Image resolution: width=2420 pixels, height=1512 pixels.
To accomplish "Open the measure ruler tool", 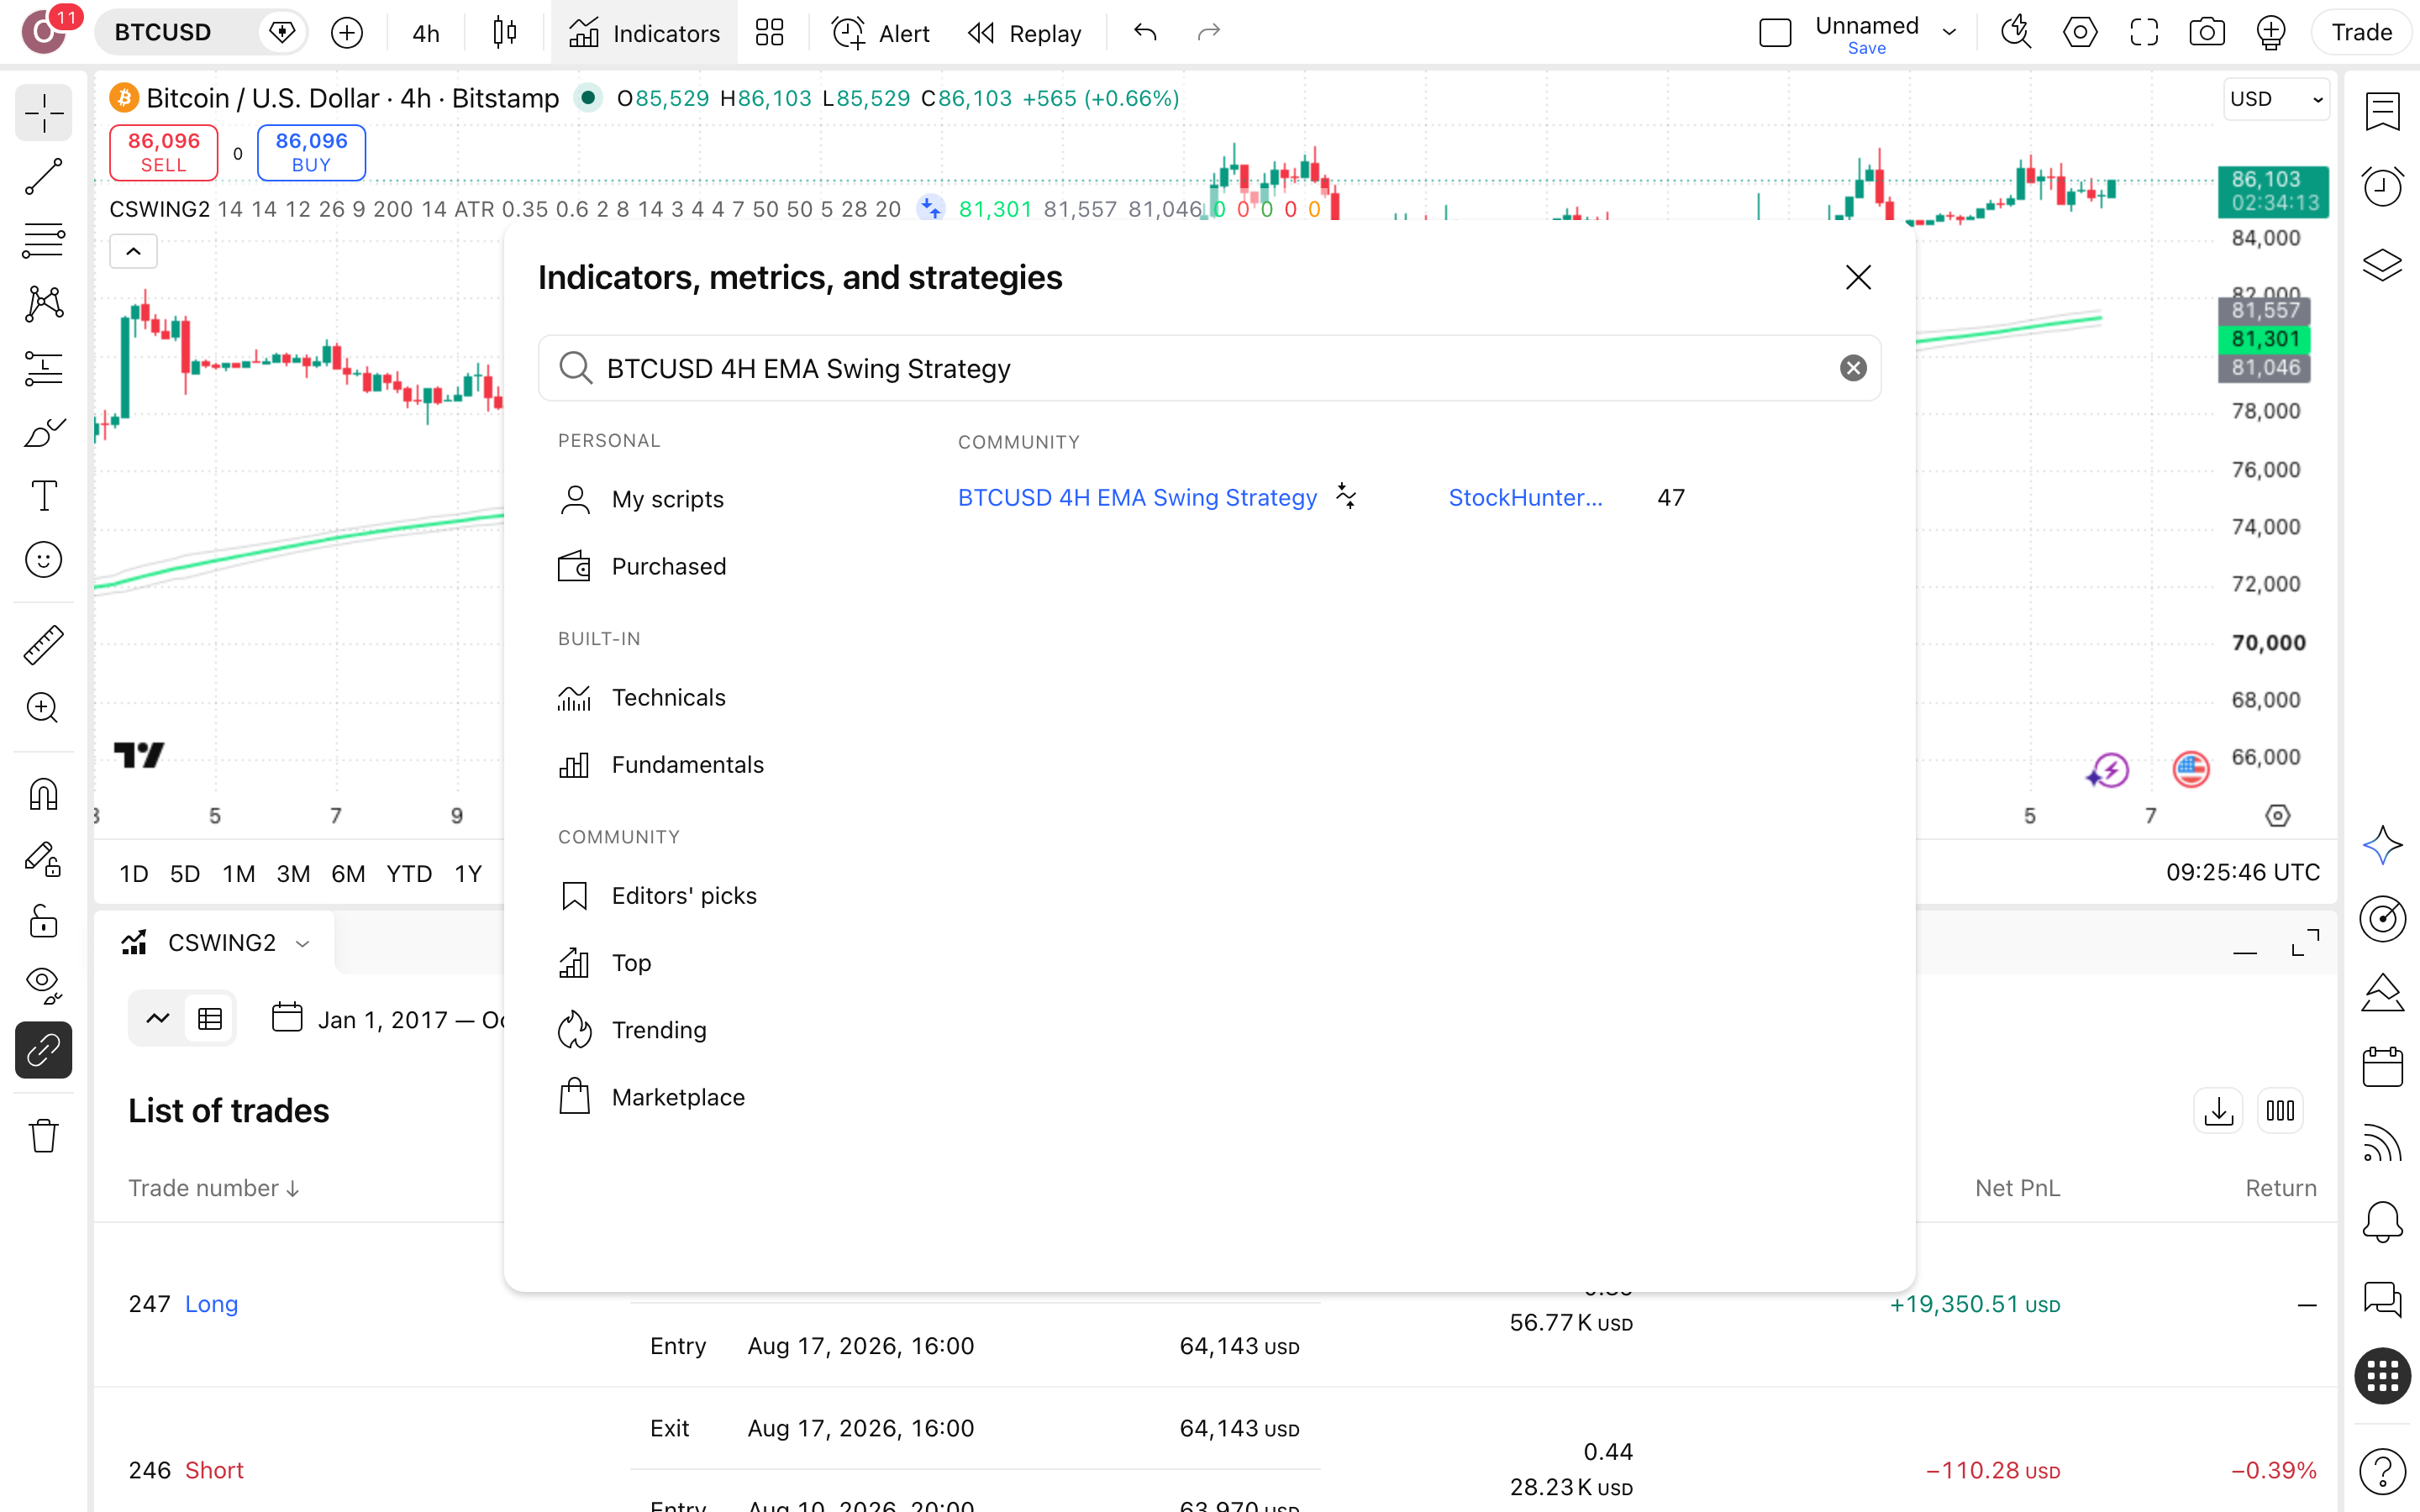I will click(43, 644).
